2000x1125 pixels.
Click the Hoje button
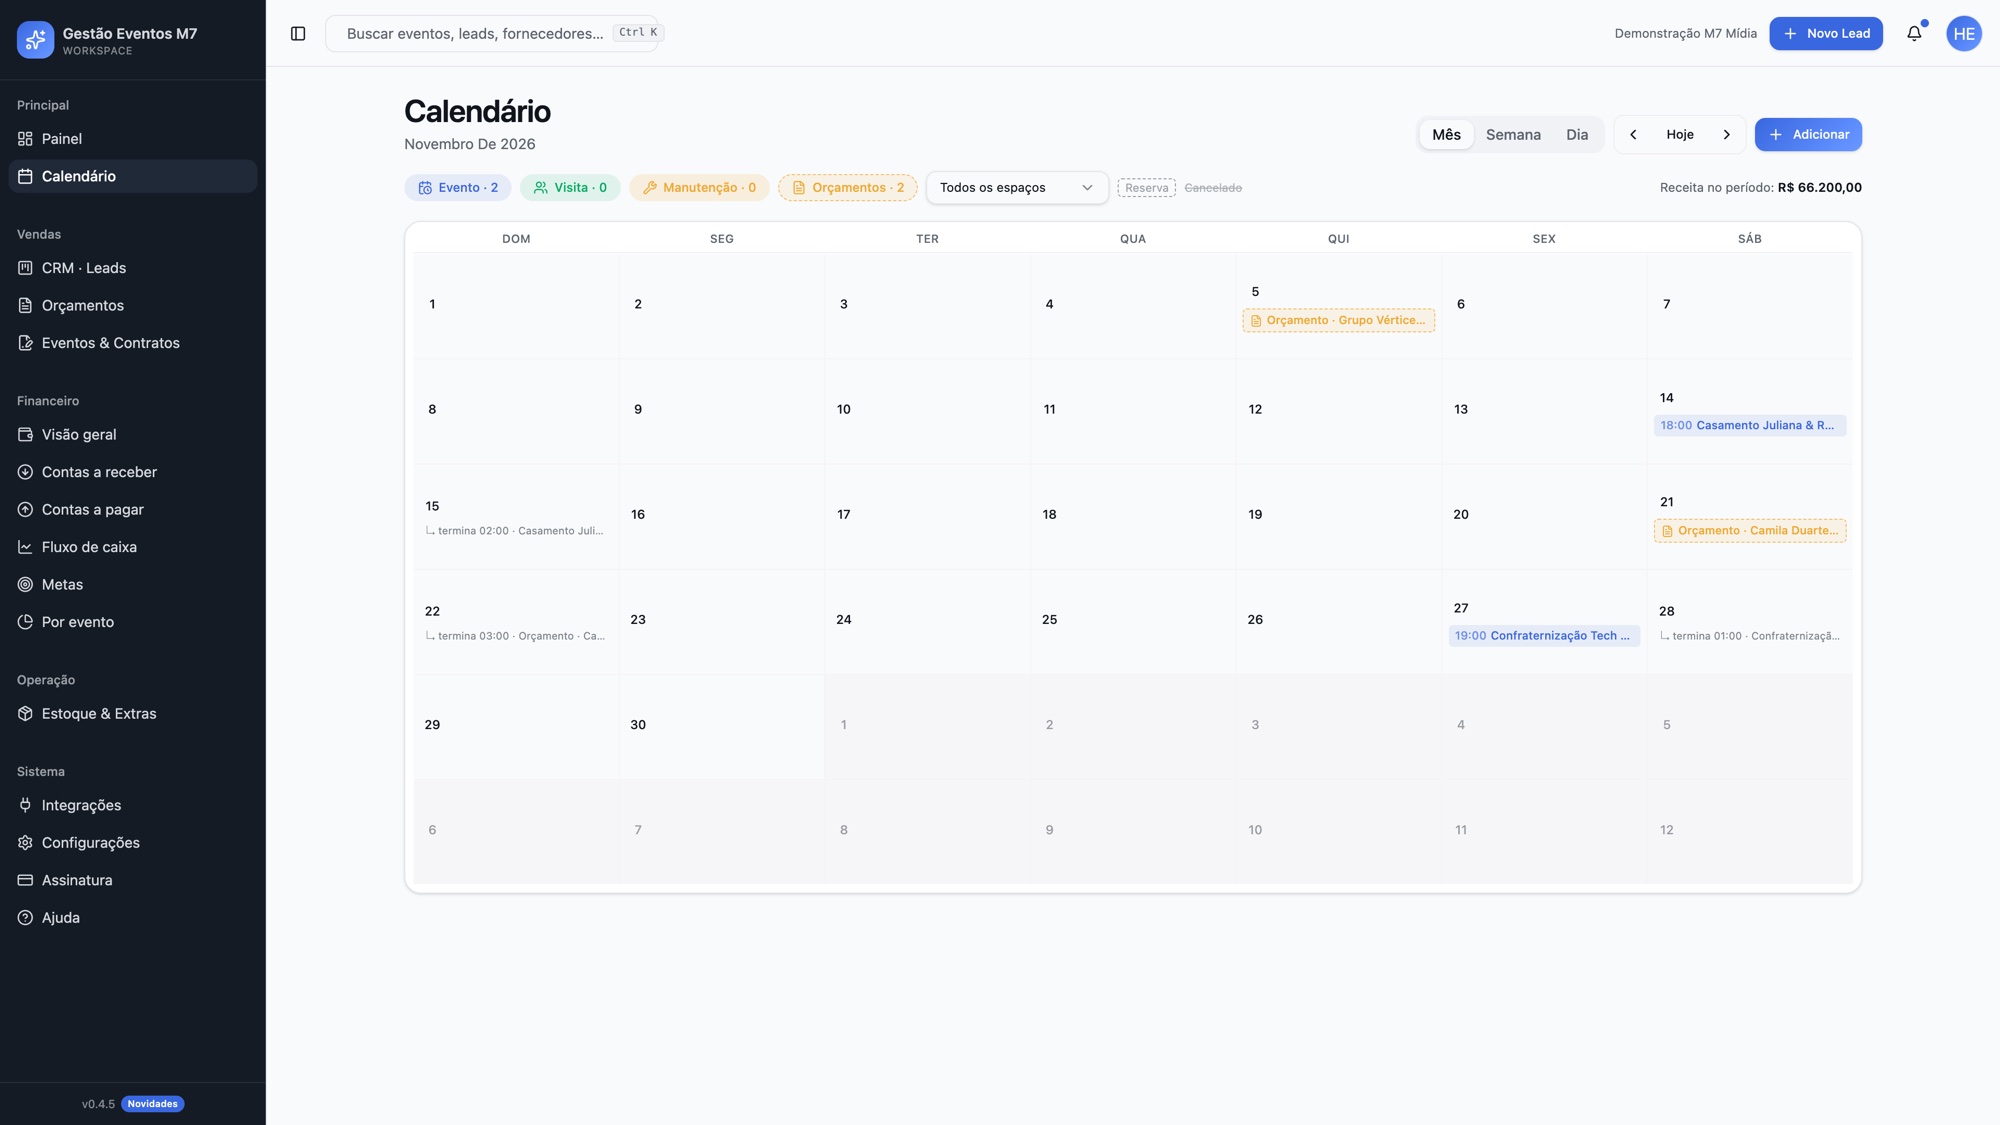[x=1680, y=135]
